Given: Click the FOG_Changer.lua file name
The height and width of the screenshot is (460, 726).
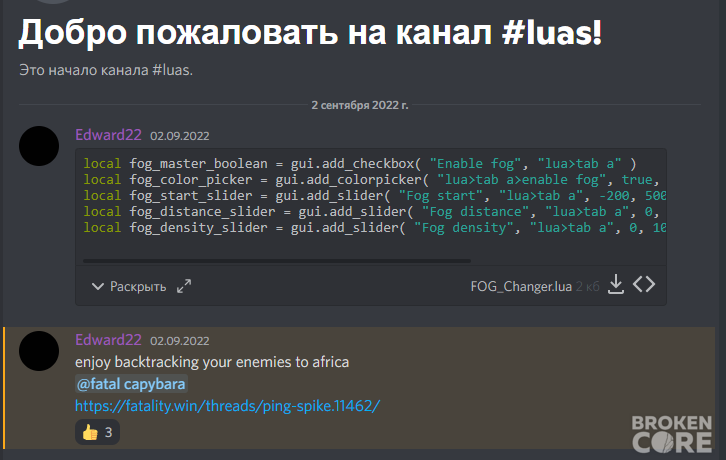Looking at the screenshot, I should pos(521,286).
